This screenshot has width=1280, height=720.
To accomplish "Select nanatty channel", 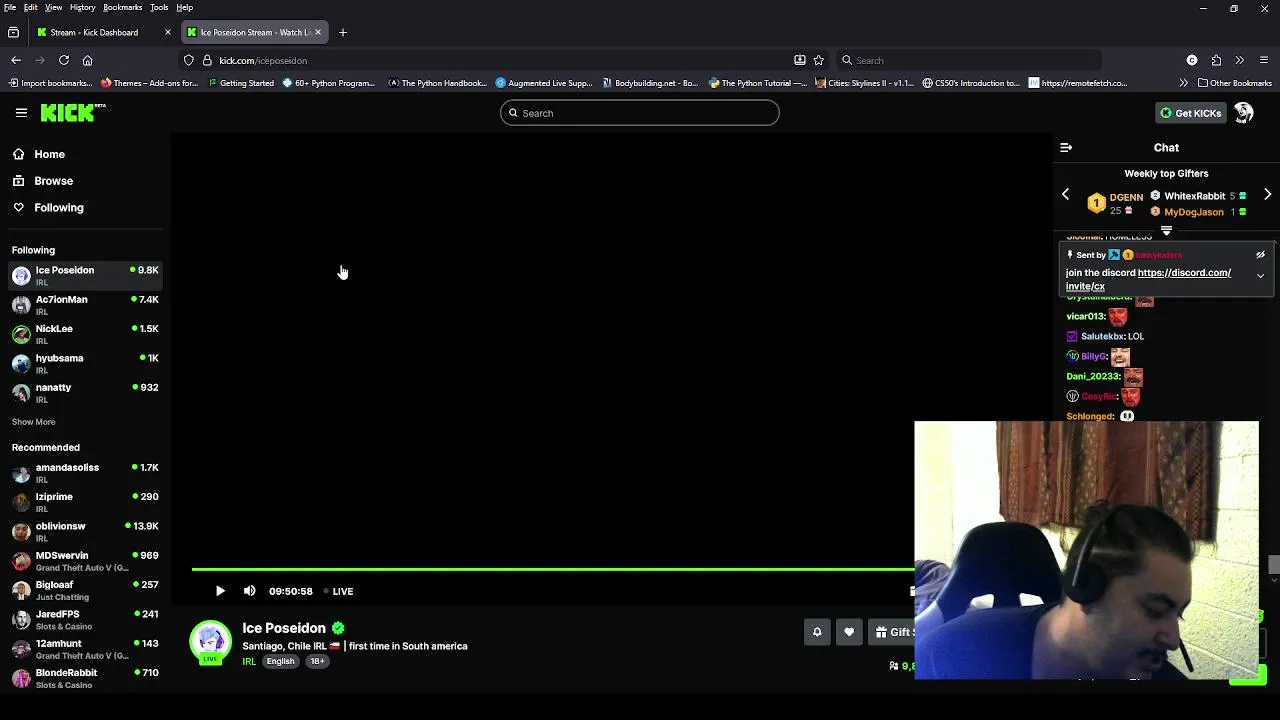I will click(85, 392).
